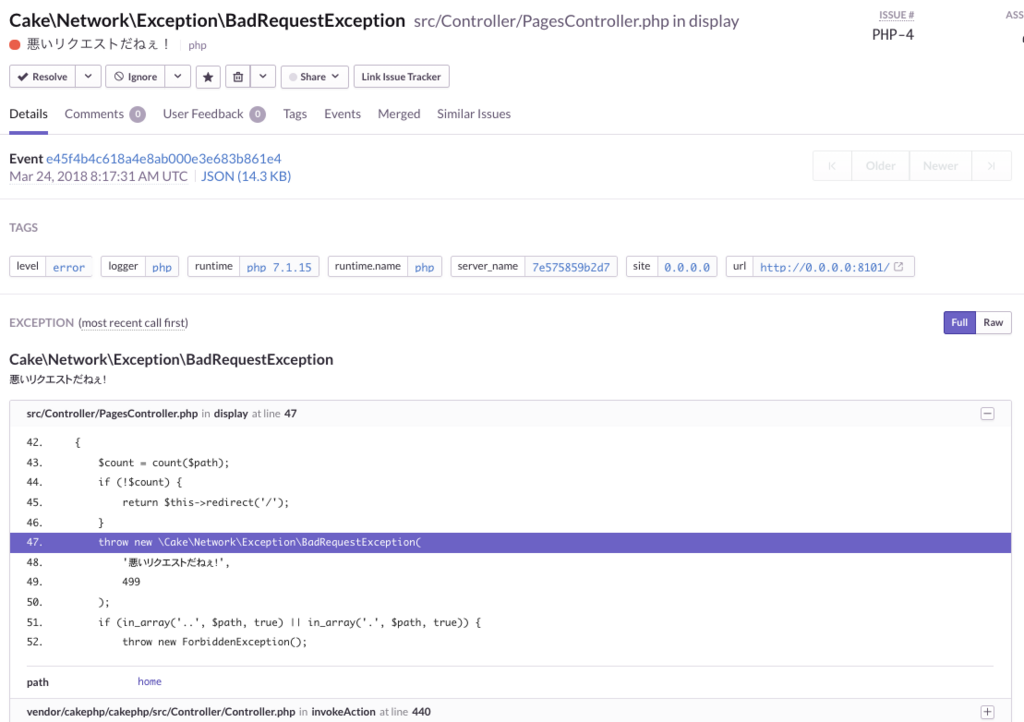Click Link Issue Tracker button
Screen dimensions: 1024x722
[401, 76]
